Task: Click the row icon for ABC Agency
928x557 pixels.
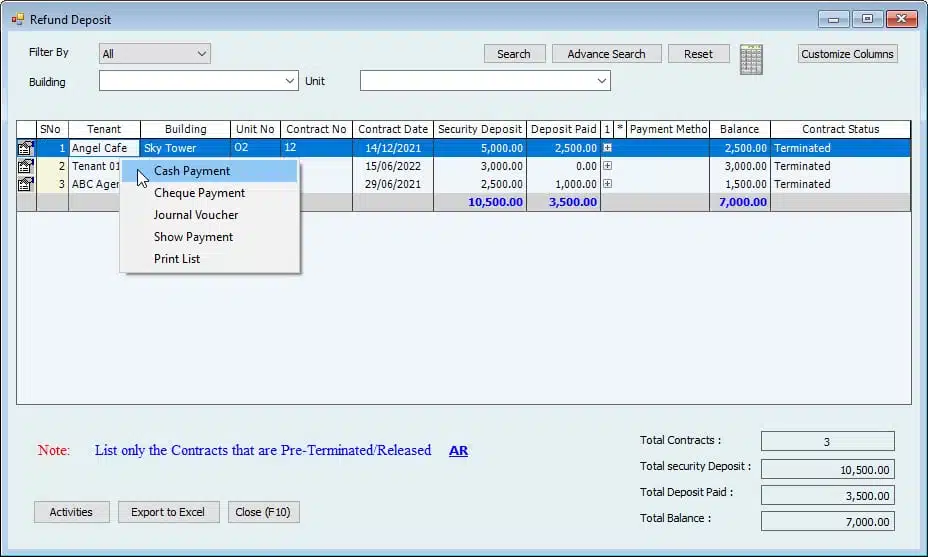Action: click(26, 184)
